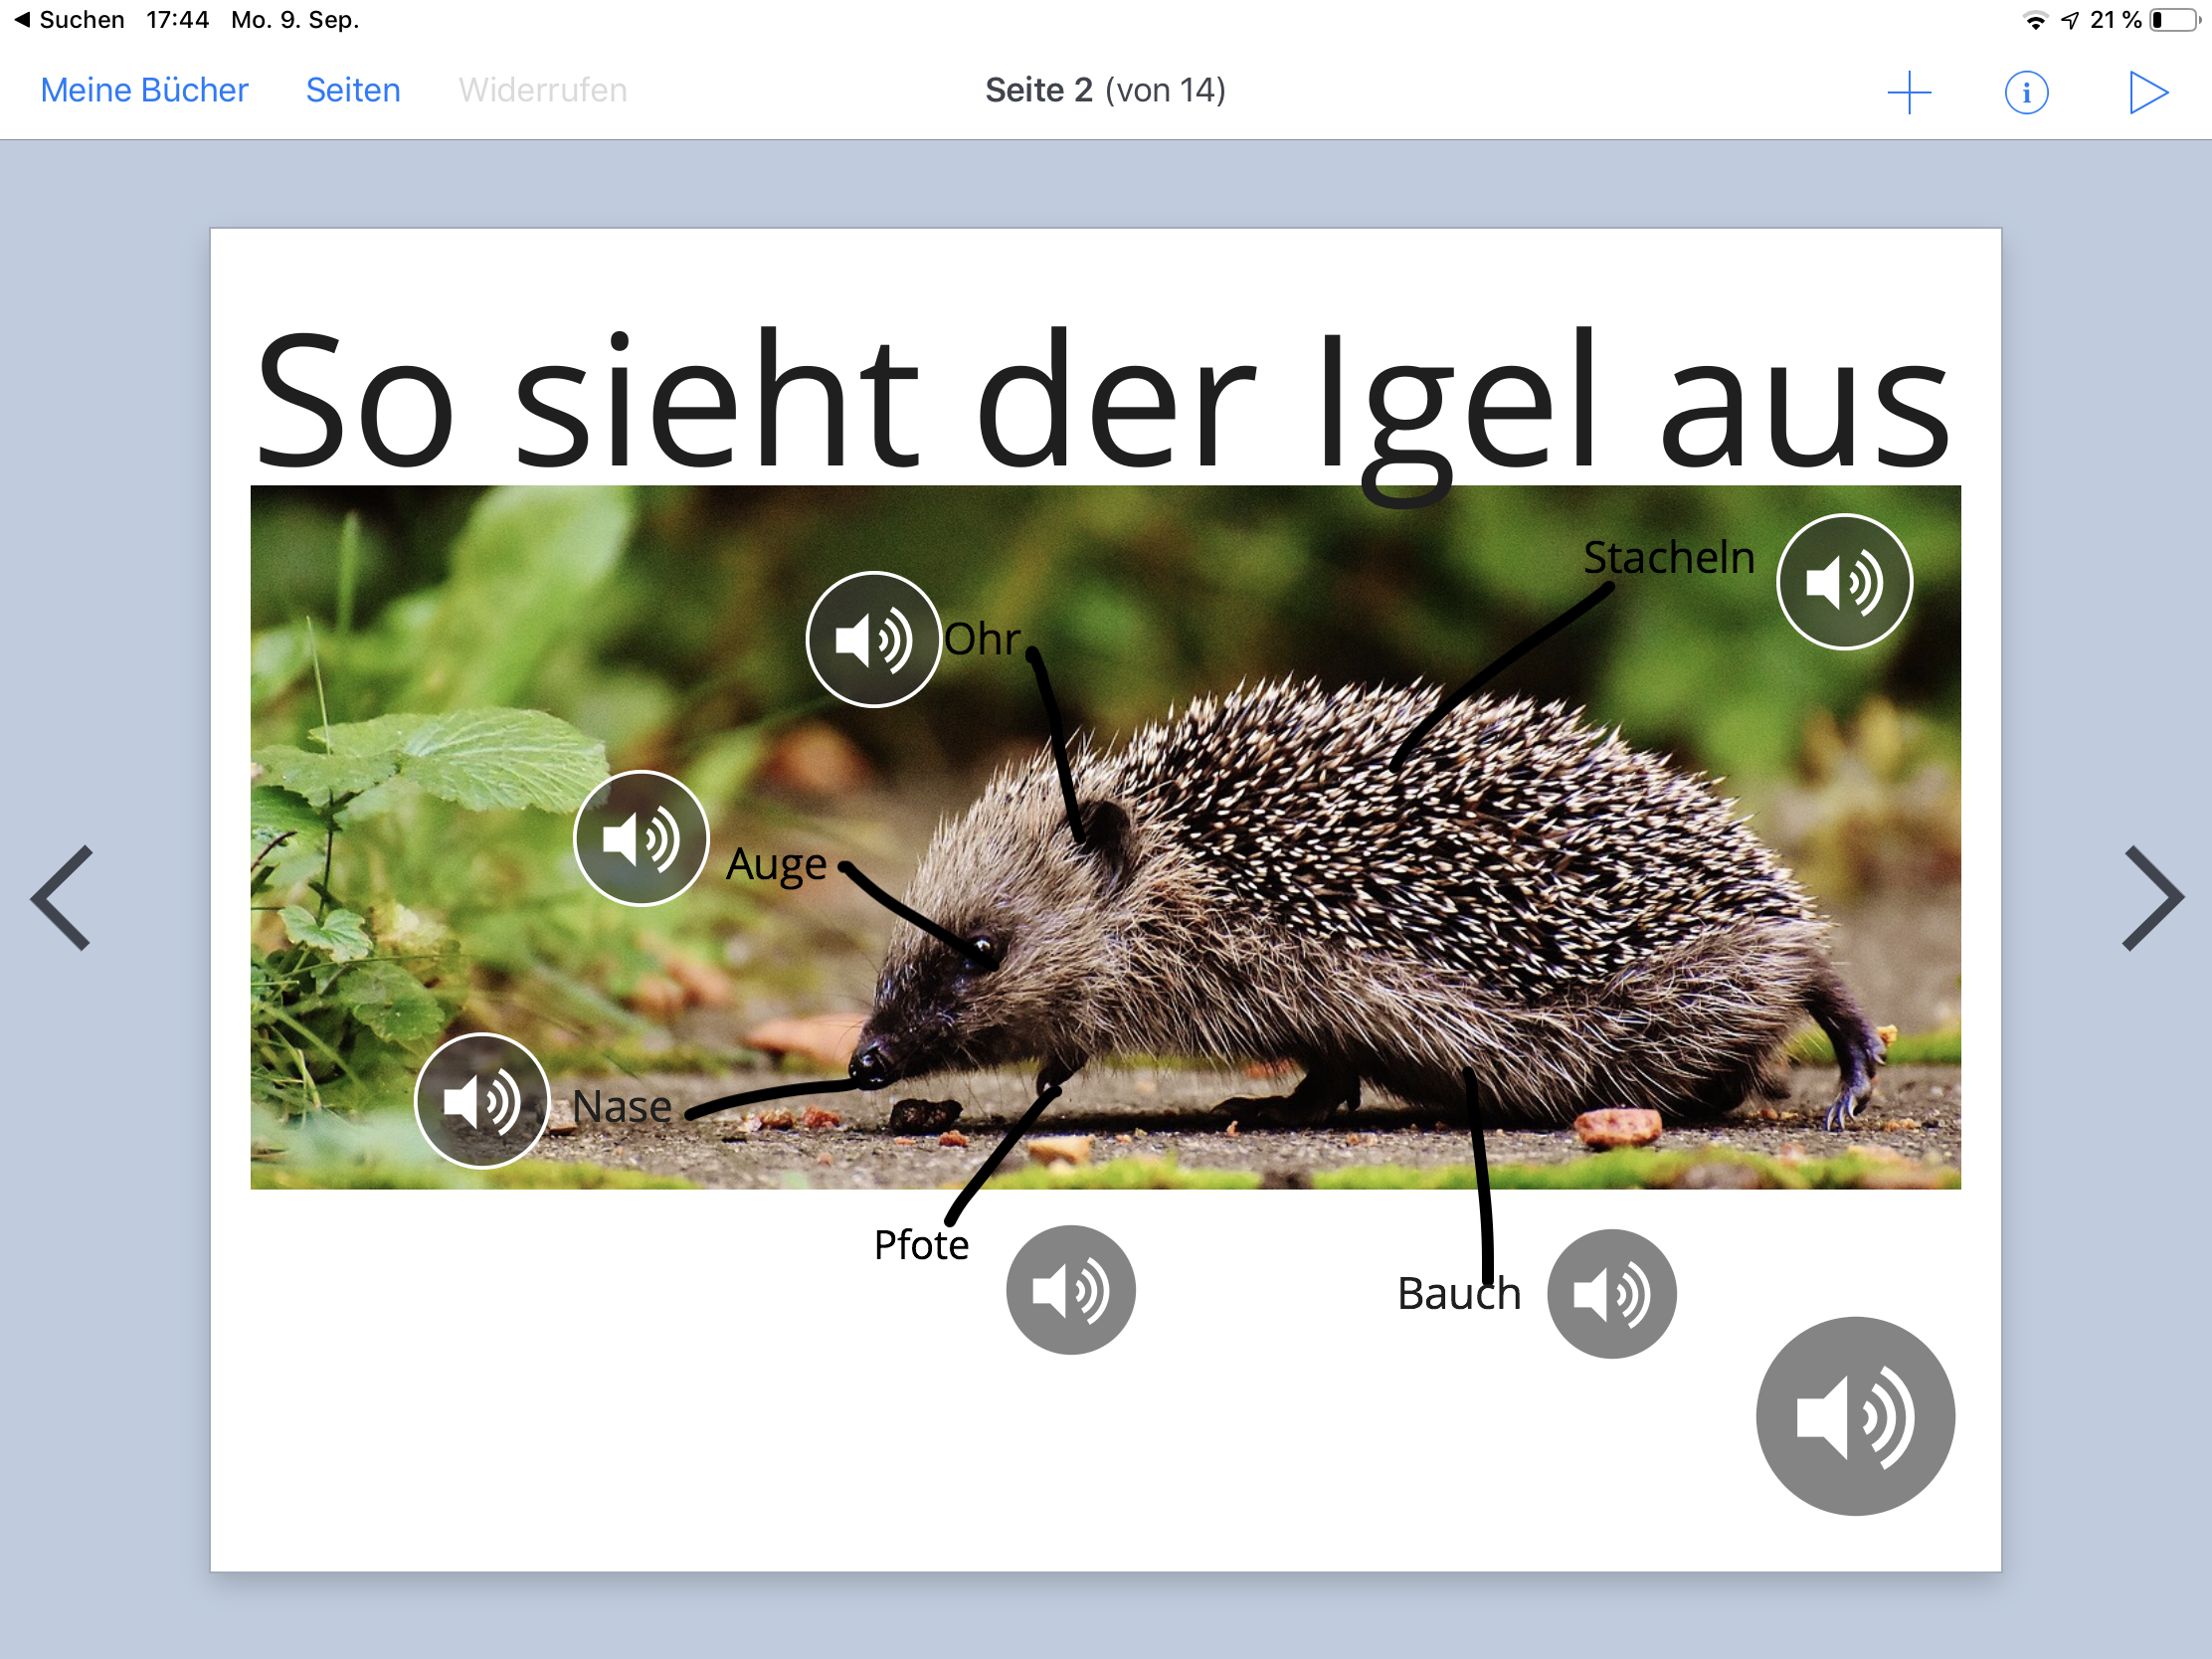Open the info inspector icon
2212x1659 pixels.
tap(2026, 92)
